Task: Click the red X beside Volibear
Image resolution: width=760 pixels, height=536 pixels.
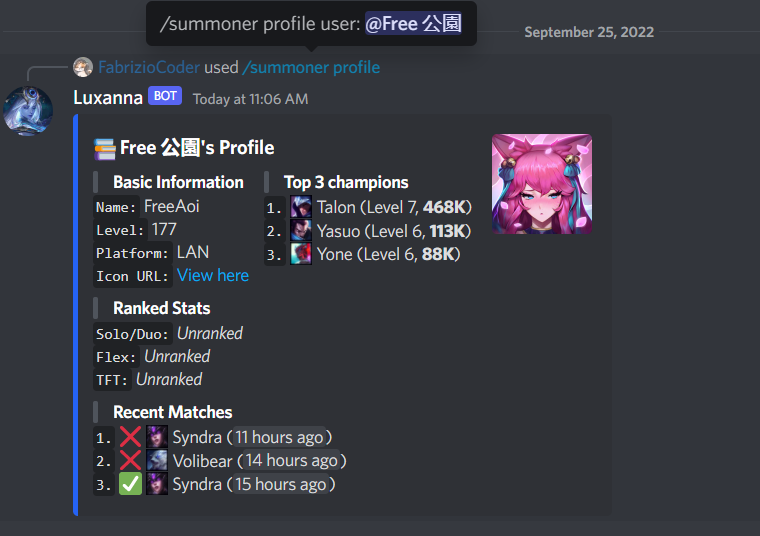Action: pyautogui.click(x=130, y=460)
